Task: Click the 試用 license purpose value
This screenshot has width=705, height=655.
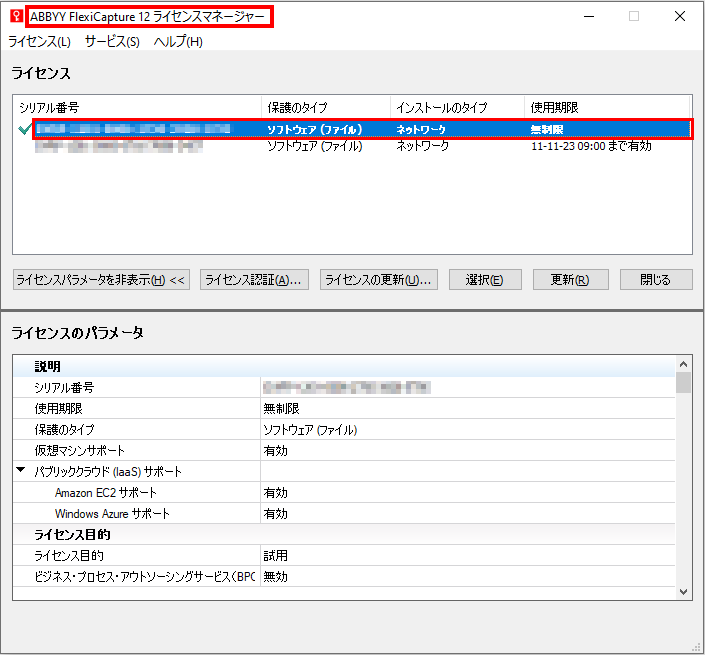Action: (x=275, y=556)
